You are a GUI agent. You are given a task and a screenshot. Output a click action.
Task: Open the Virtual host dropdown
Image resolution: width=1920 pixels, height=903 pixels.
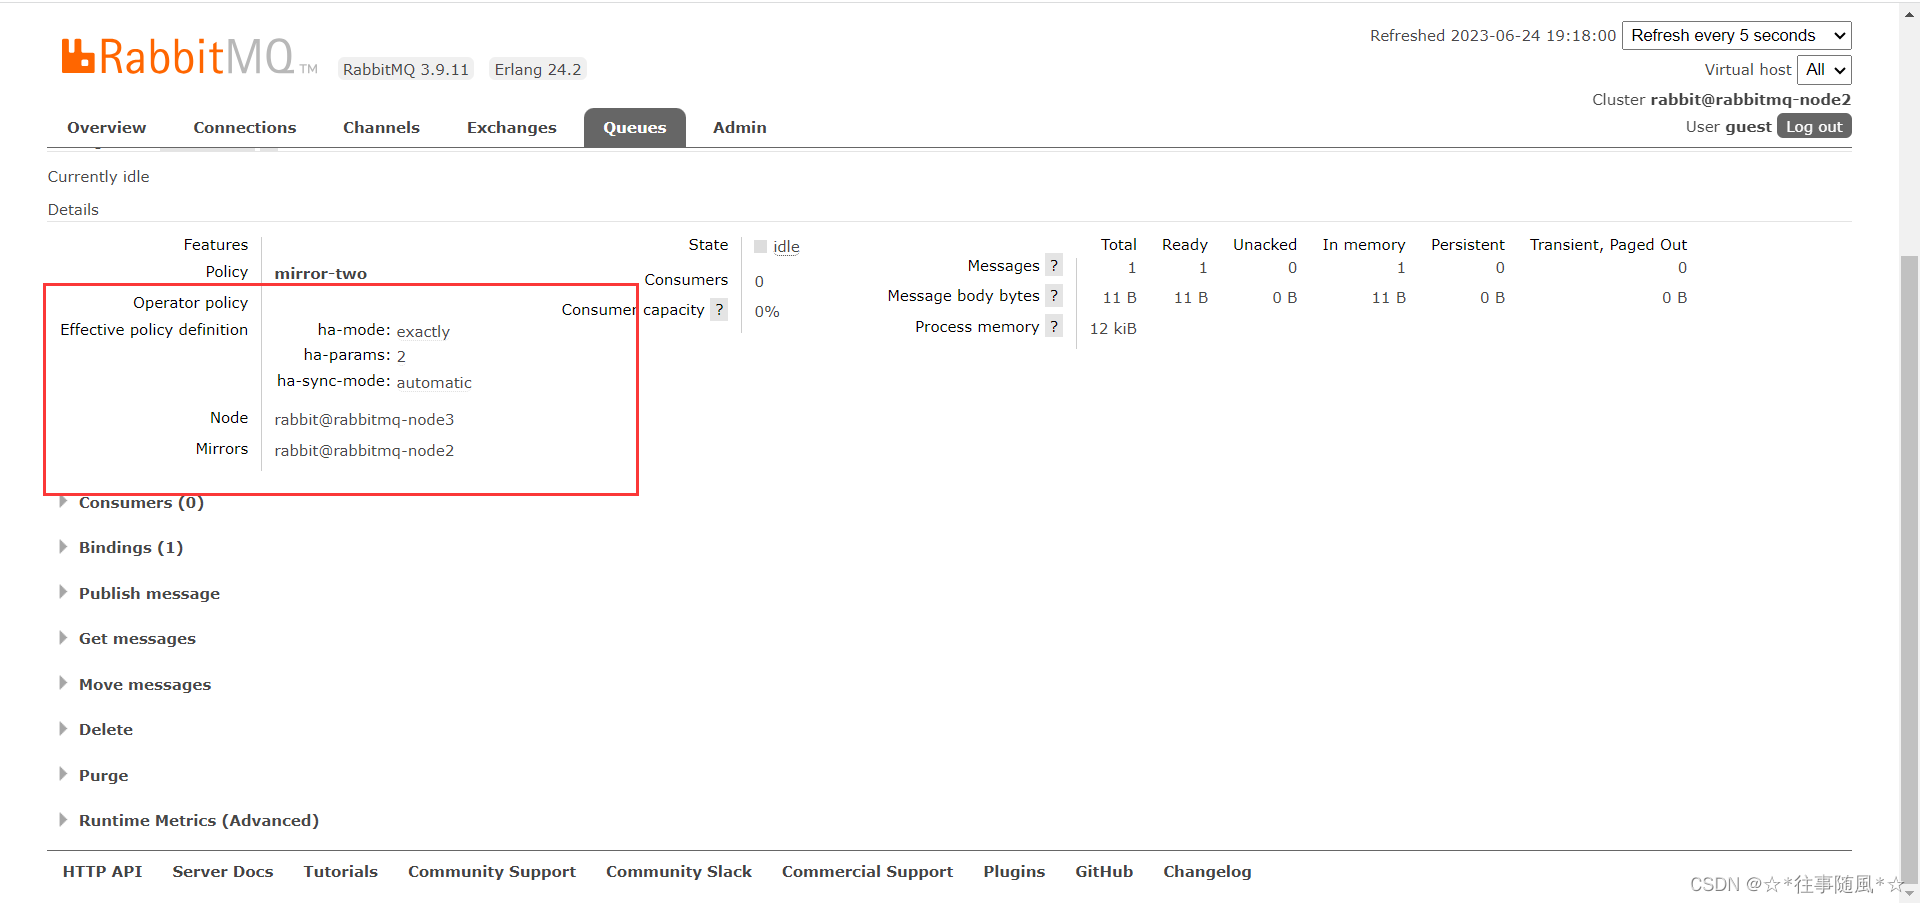(1825, 69)
